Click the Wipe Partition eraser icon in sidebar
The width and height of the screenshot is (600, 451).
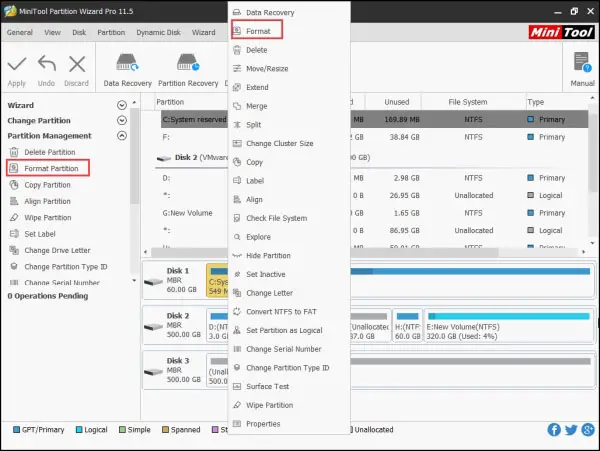pos(14,217)
